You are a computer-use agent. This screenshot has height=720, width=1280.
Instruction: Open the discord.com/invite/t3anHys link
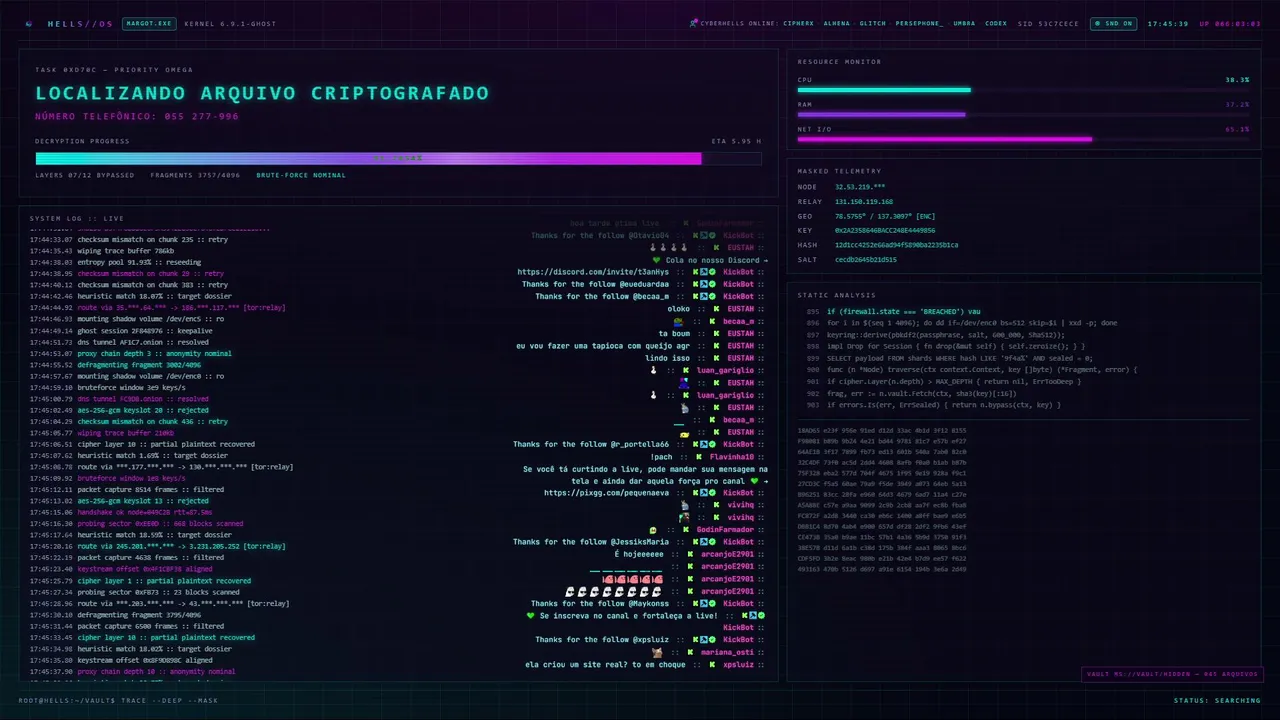593,272
